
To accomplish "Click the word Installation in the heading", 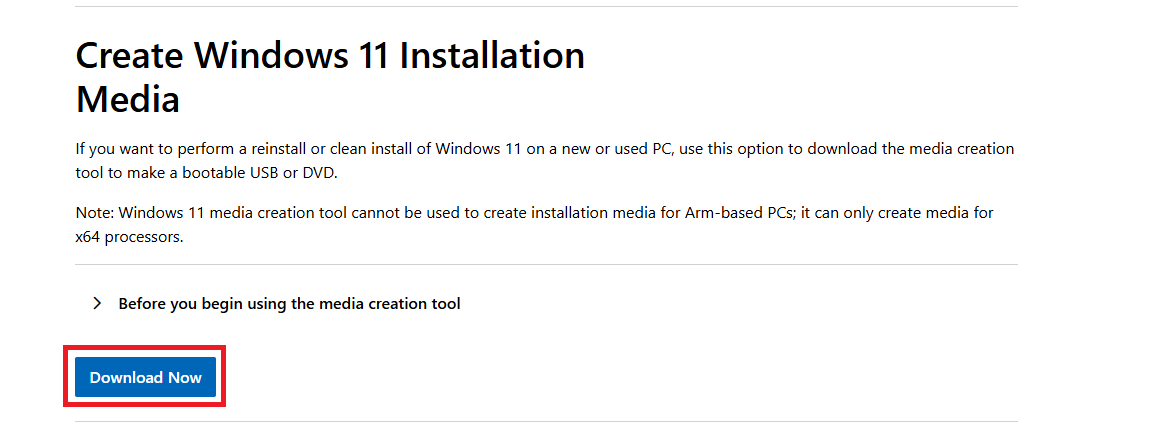I will click(492, 56).
